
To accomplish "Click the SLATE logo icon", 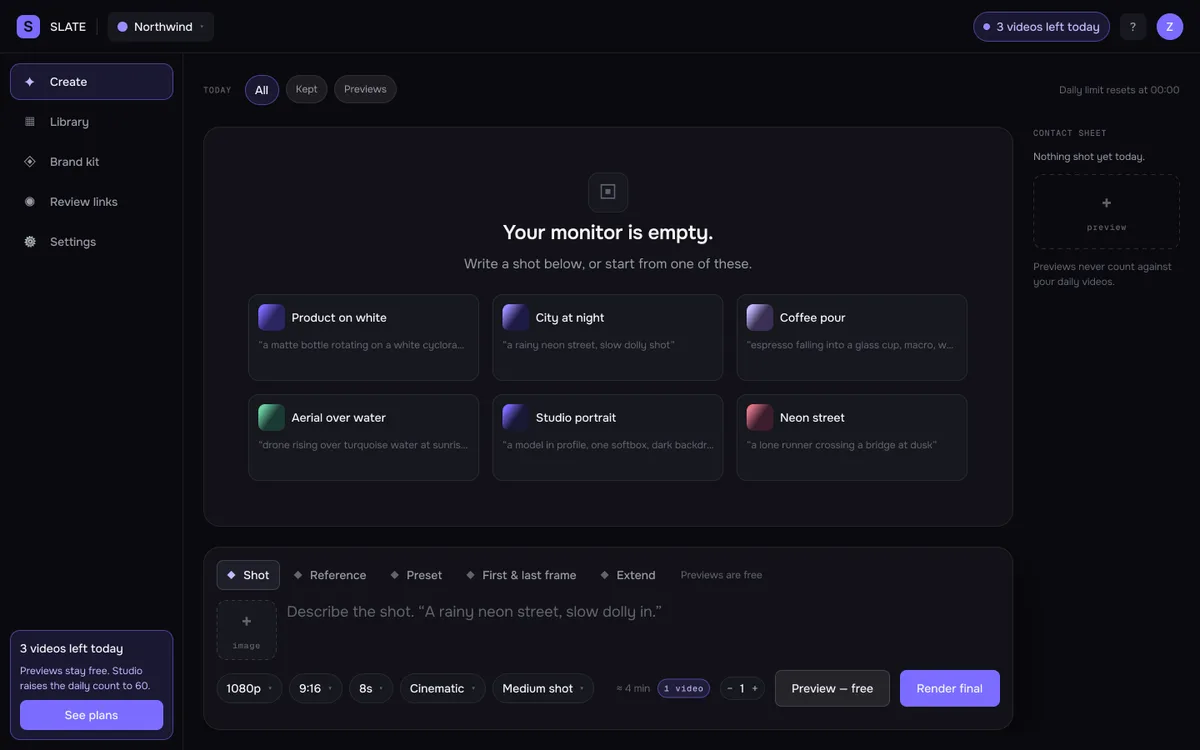I will tap(28, 27).
